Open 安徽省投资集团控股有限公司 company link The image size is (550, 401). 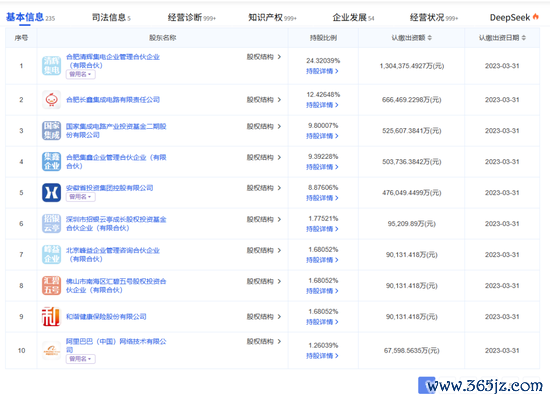109,188
